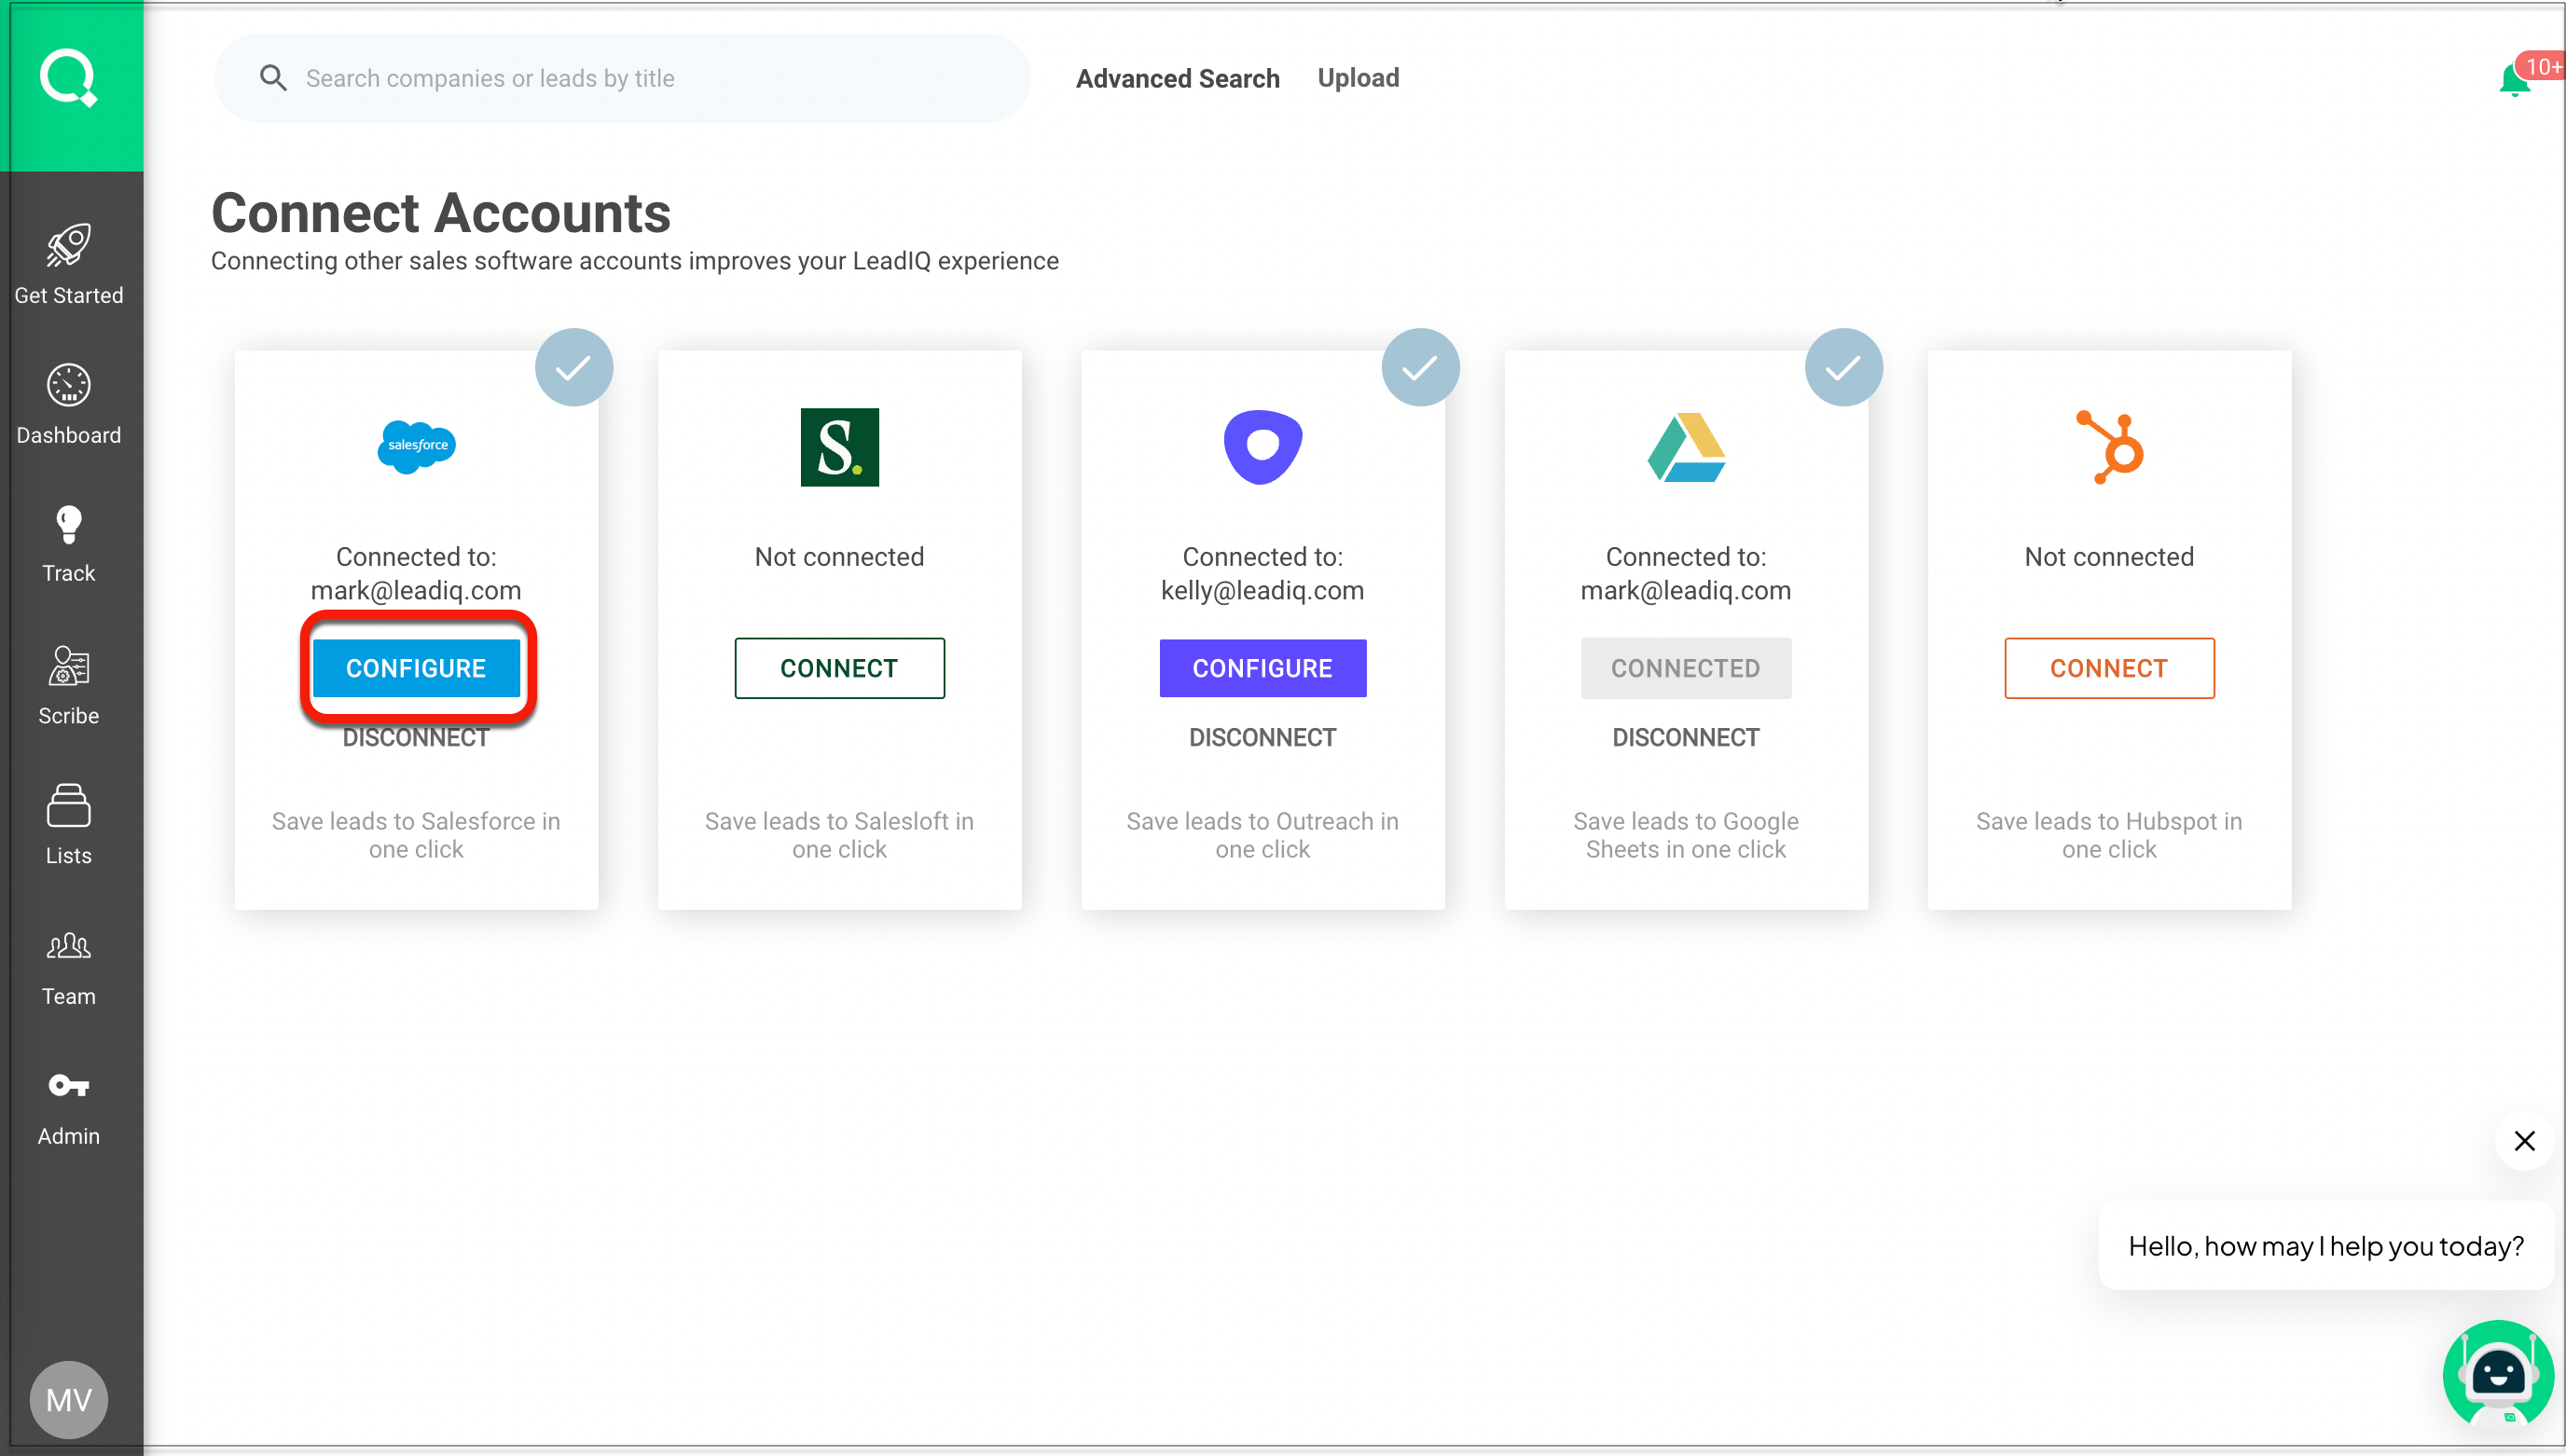Viewport: 2566px width, 1456px height.
Task: Click the Outreach card checkmark badge
Action: click(1419, 368)
